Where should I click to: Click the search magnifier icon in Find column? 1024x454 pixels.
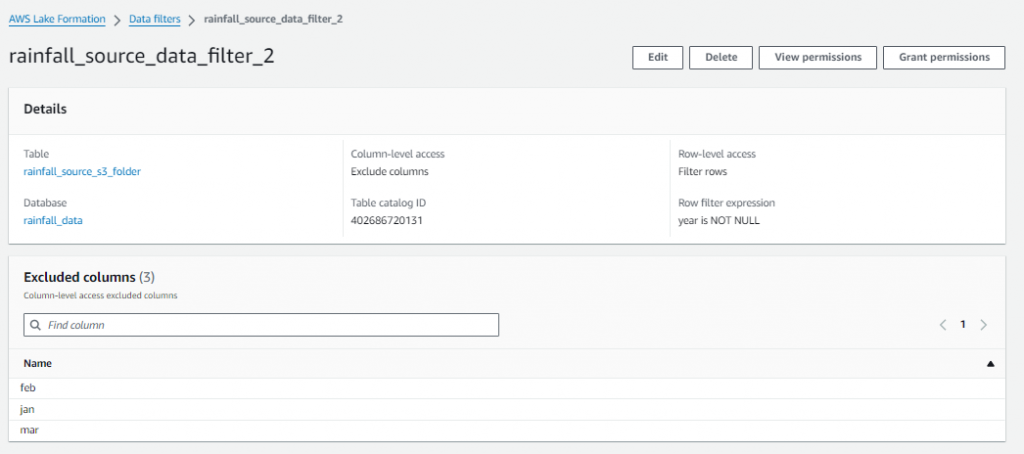(x=35, y=325)
